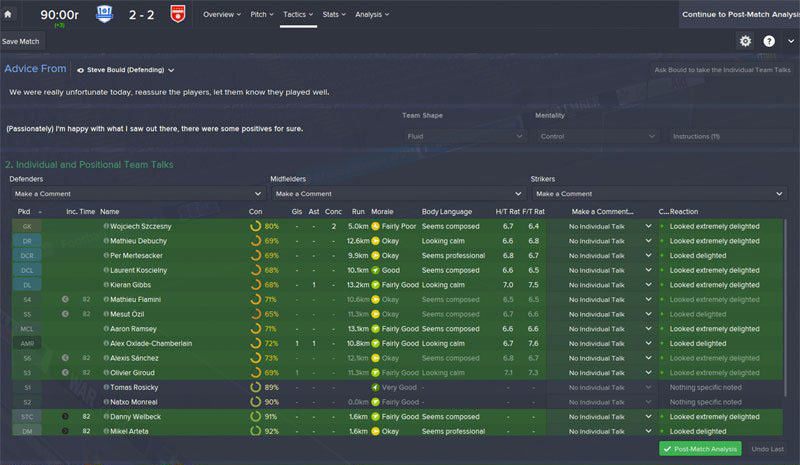Click the home team blue club badge

[x=105, y=14]
